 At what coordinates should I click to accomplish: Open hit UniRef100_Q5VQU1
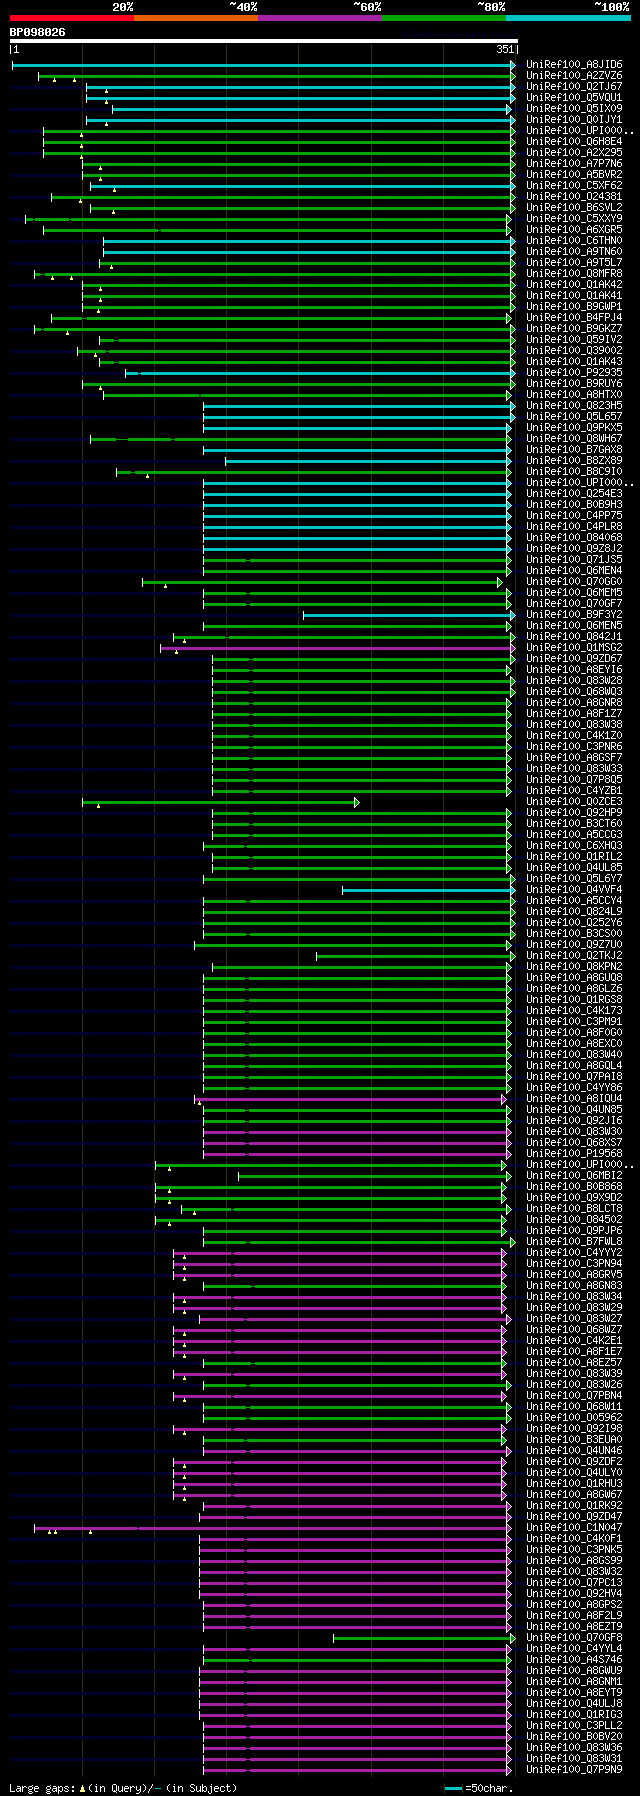coord(574,98)
